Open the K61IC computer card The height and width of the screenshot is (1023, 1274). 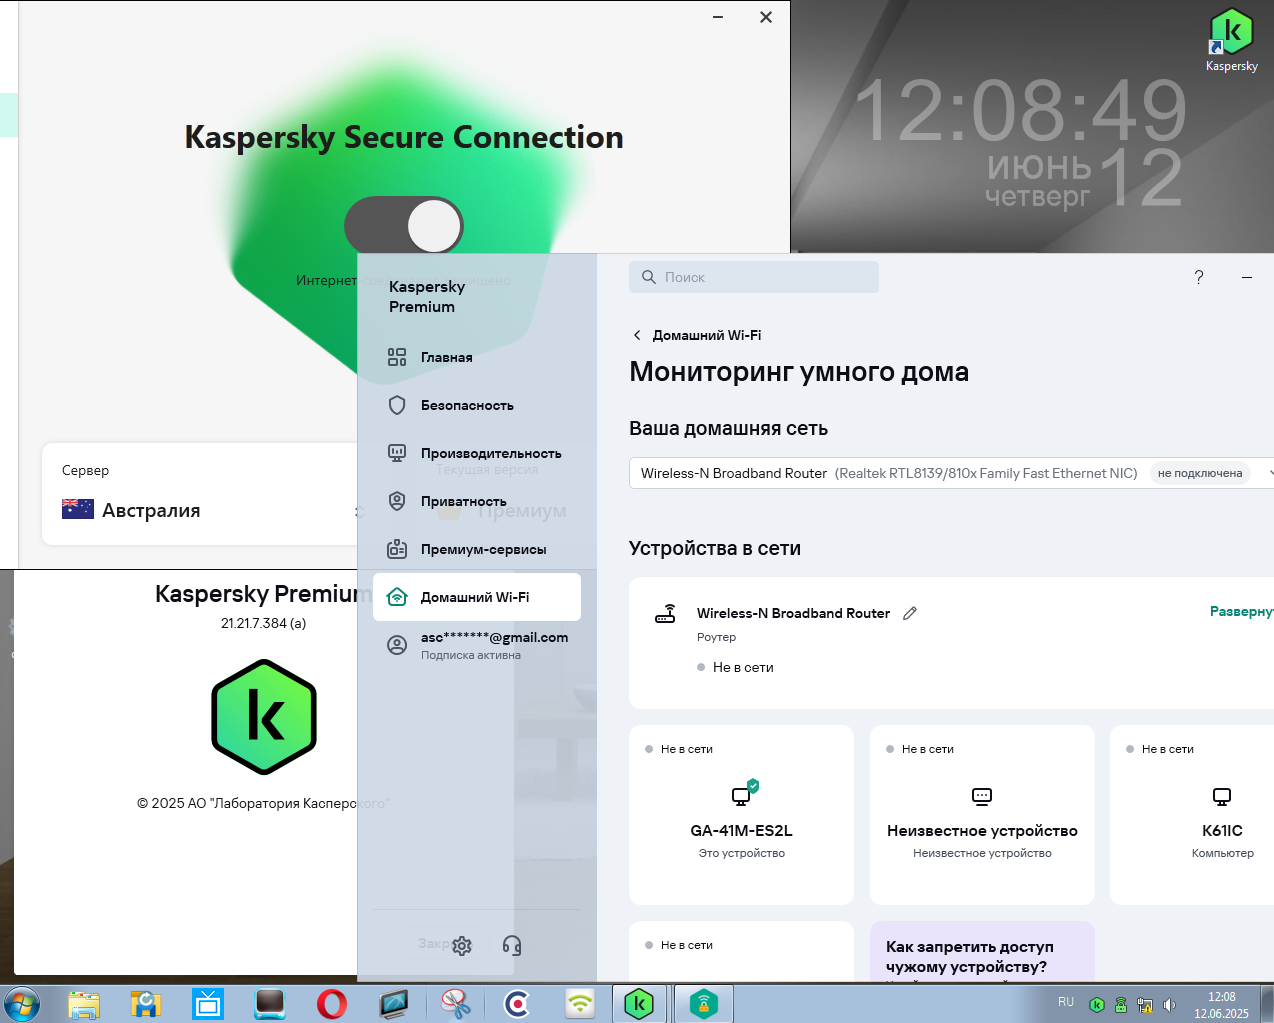(1192, 815)
